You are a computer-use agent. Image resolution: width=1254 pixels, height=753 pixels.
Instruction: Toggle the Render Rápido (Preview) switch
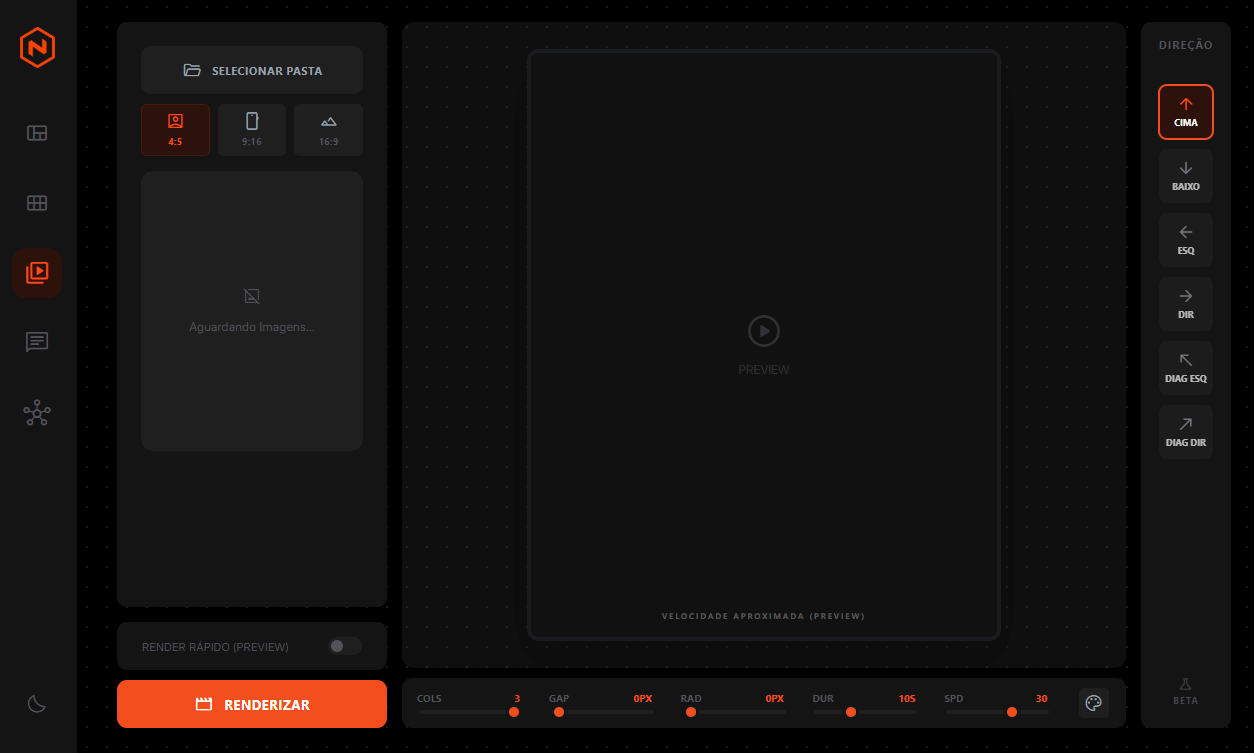point(345,646)
